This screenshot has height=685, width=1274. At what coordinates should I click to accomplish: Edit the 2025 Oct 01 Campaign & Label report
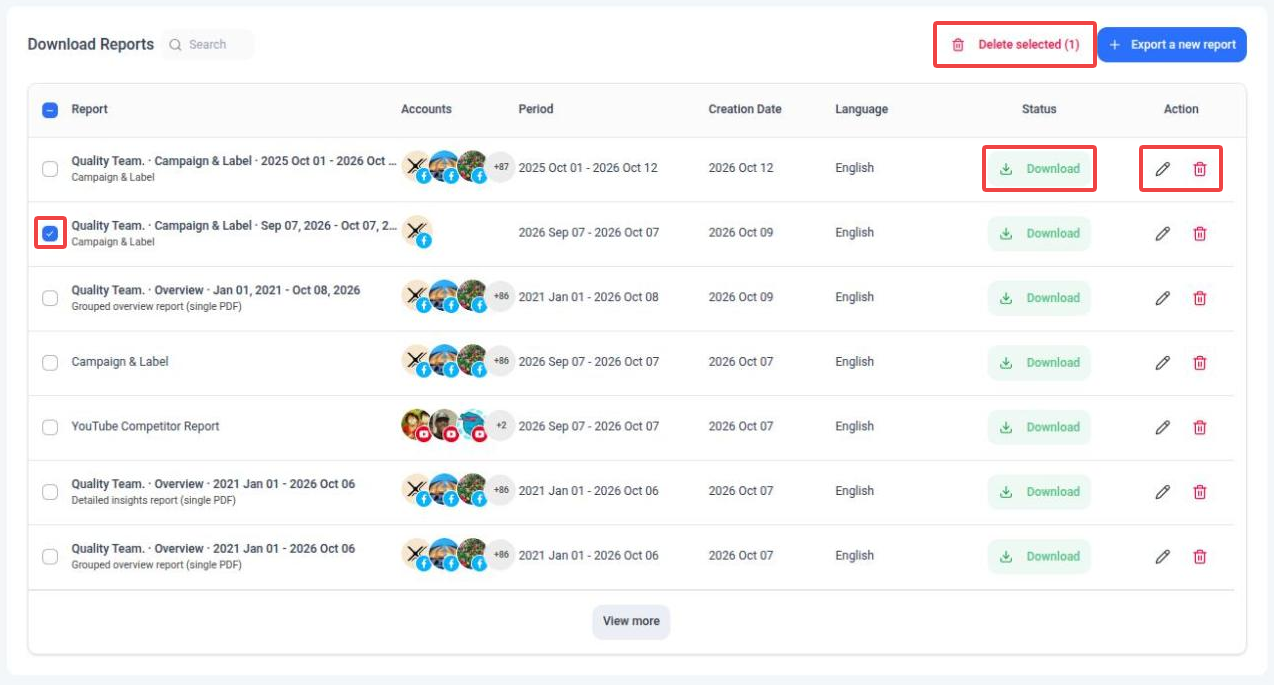click(1162, 169)
